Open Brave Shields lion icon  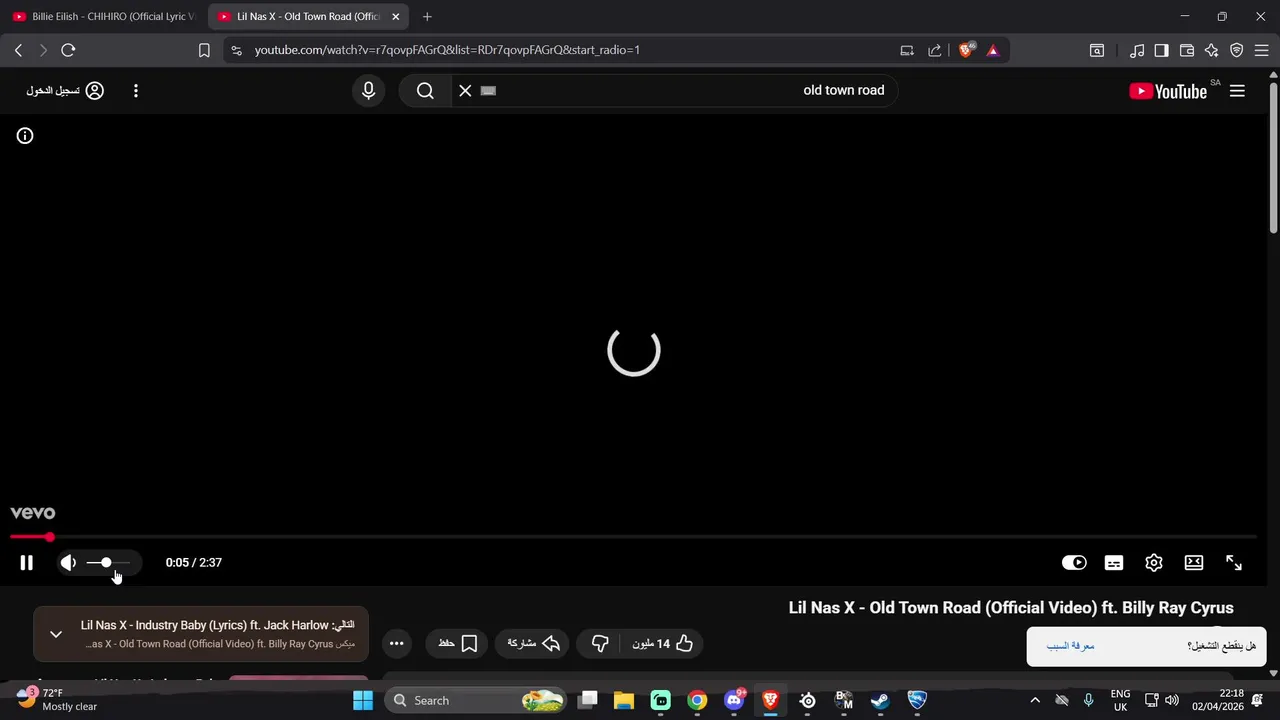(966, 50)
